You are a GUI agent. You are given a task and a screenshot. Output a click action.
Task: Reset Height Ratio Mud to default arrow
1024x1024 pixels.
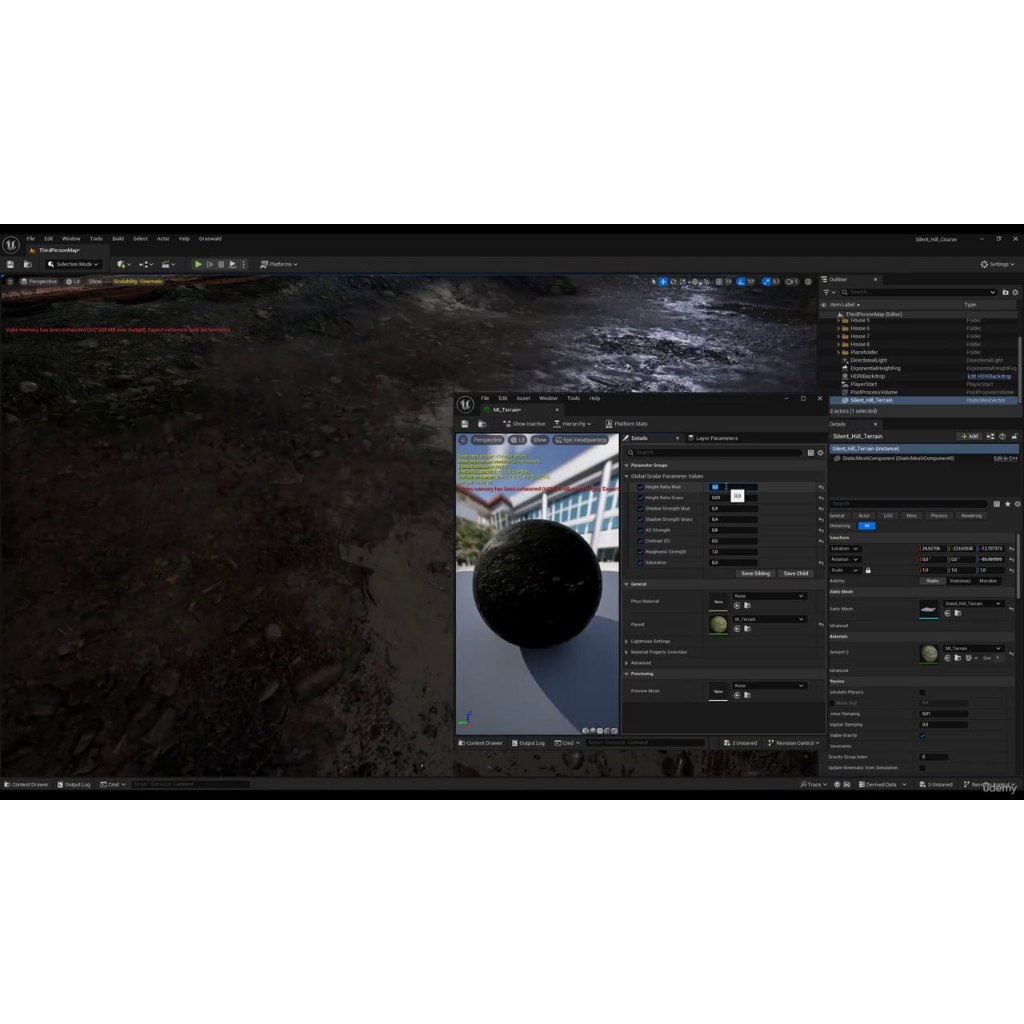tap(821, 487)
